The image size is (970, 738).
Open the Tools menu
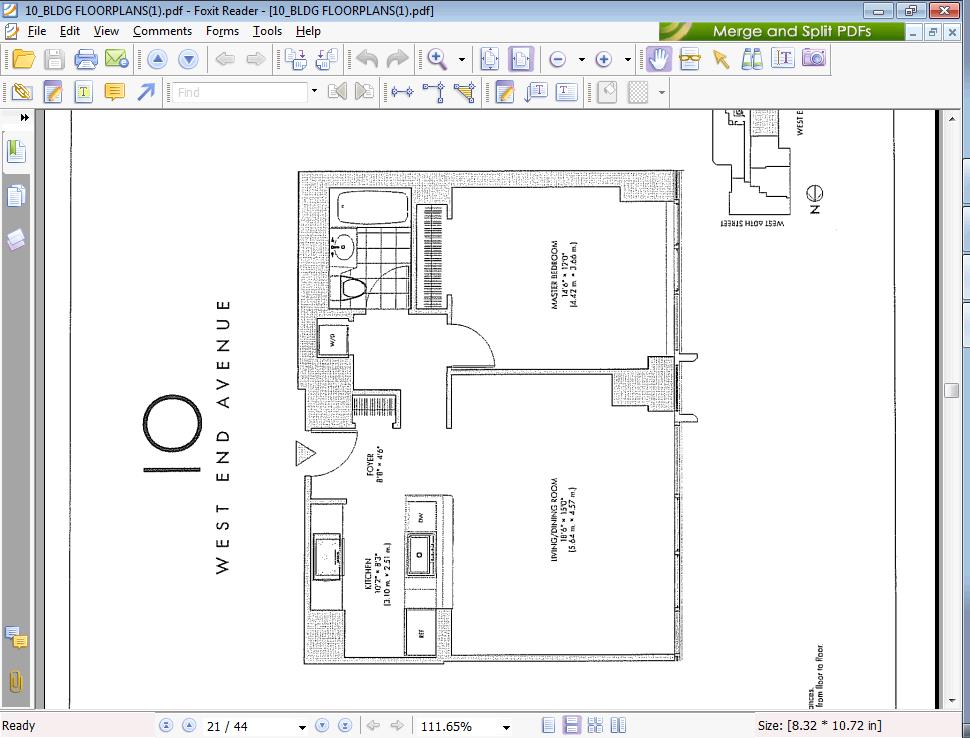click(267, 31)
